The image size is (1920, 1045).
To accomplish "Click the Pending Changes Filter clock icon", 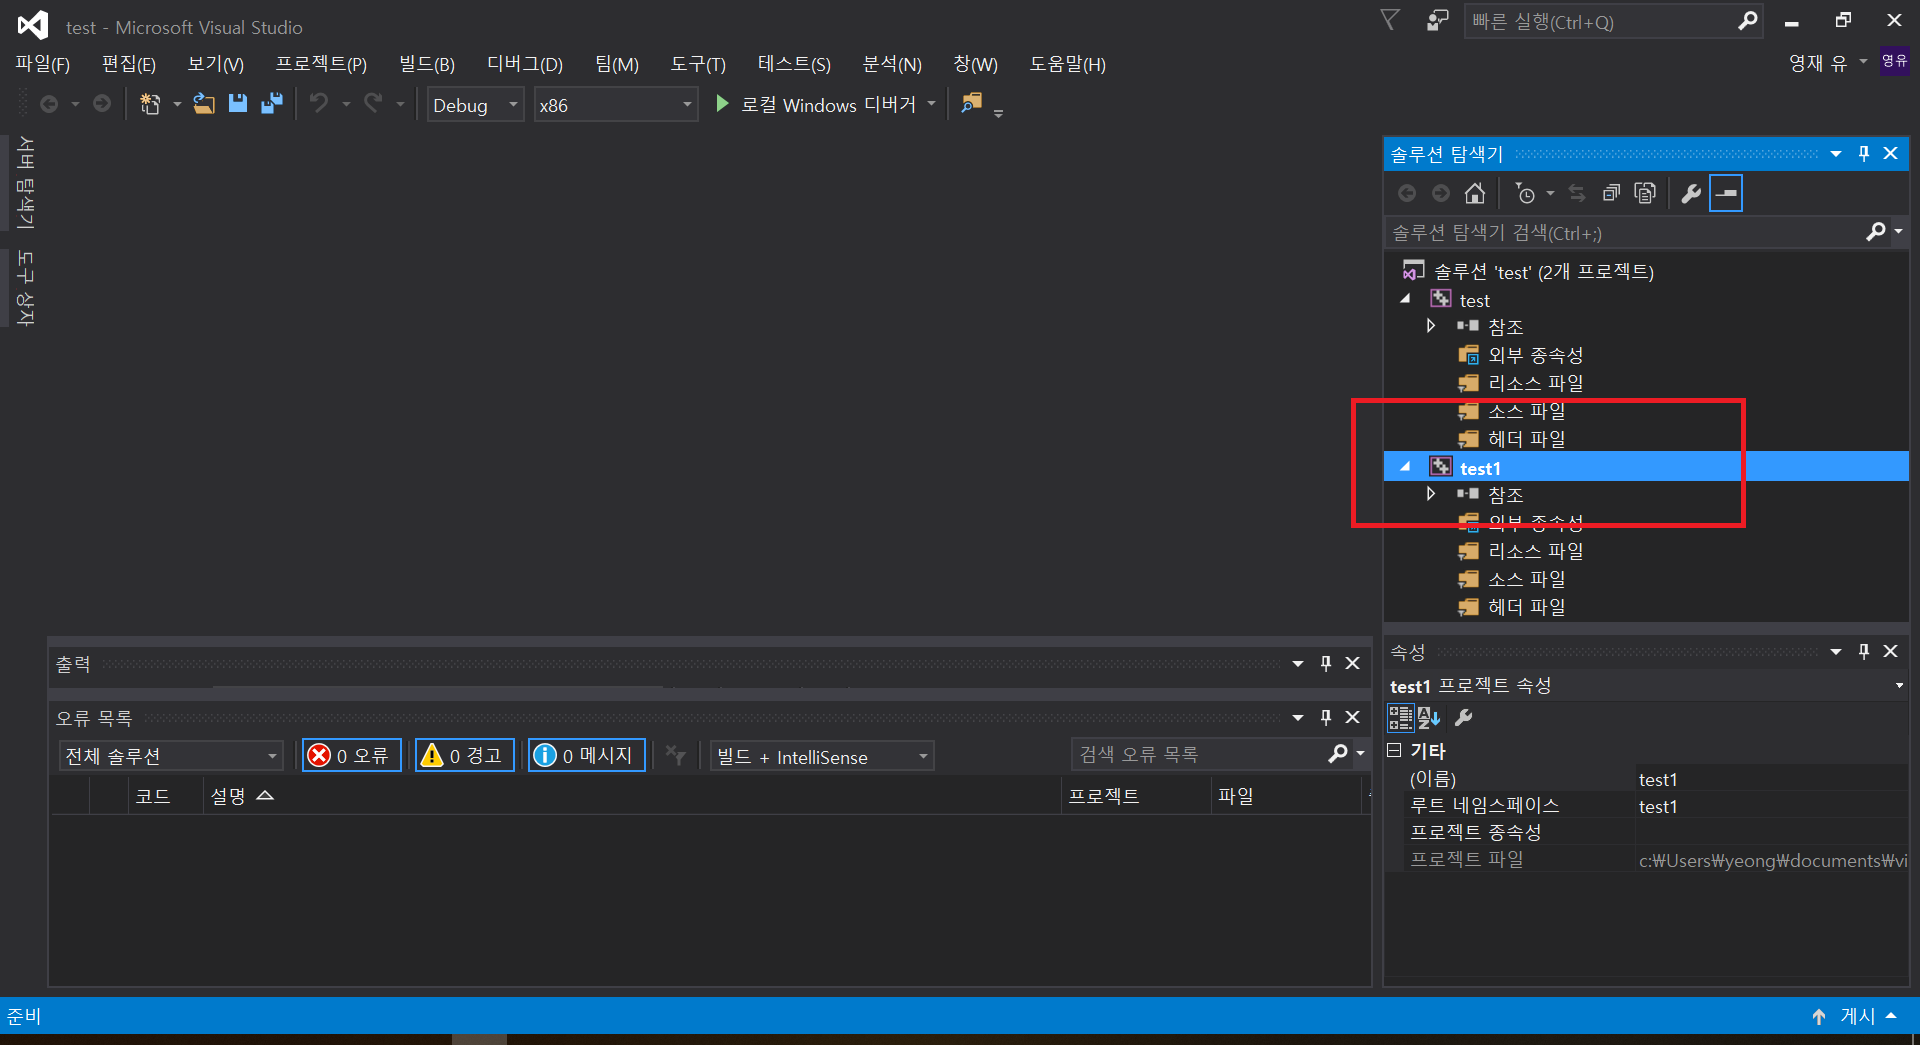I will 1525,193.
